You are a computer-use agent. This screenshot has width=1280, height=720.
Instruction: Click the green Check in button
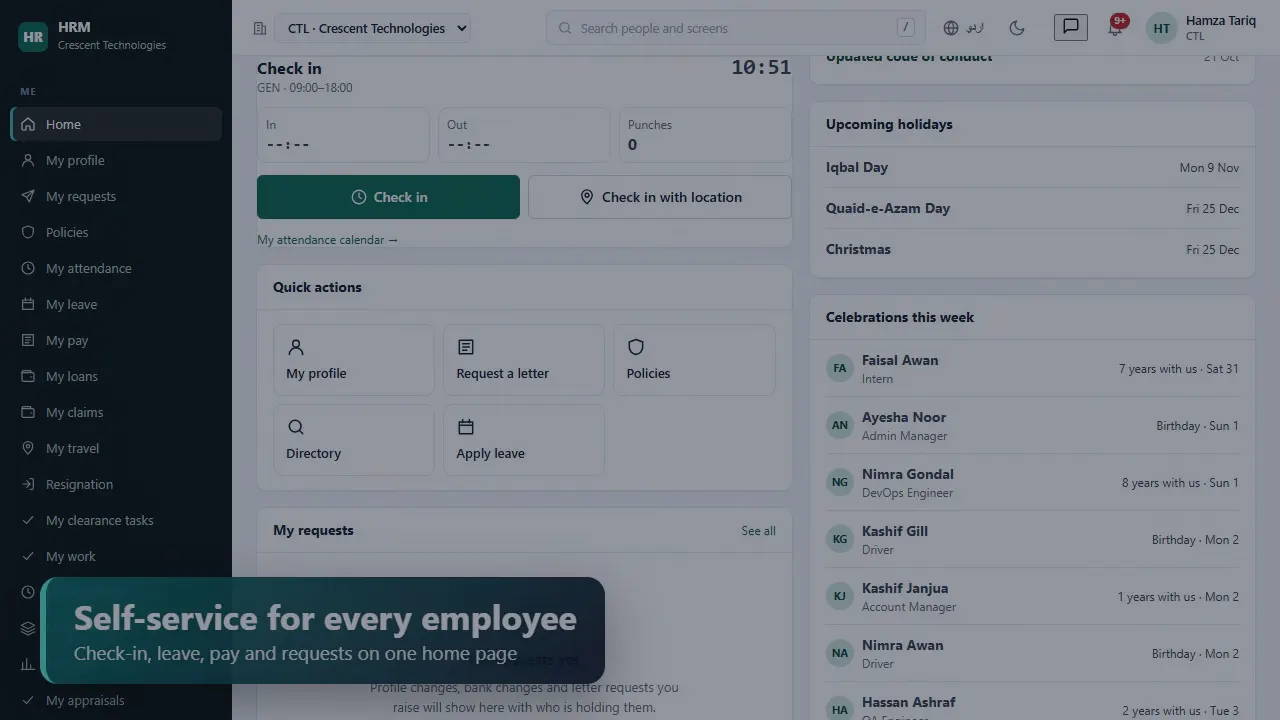pyautogui.click(x=388, y=197)
